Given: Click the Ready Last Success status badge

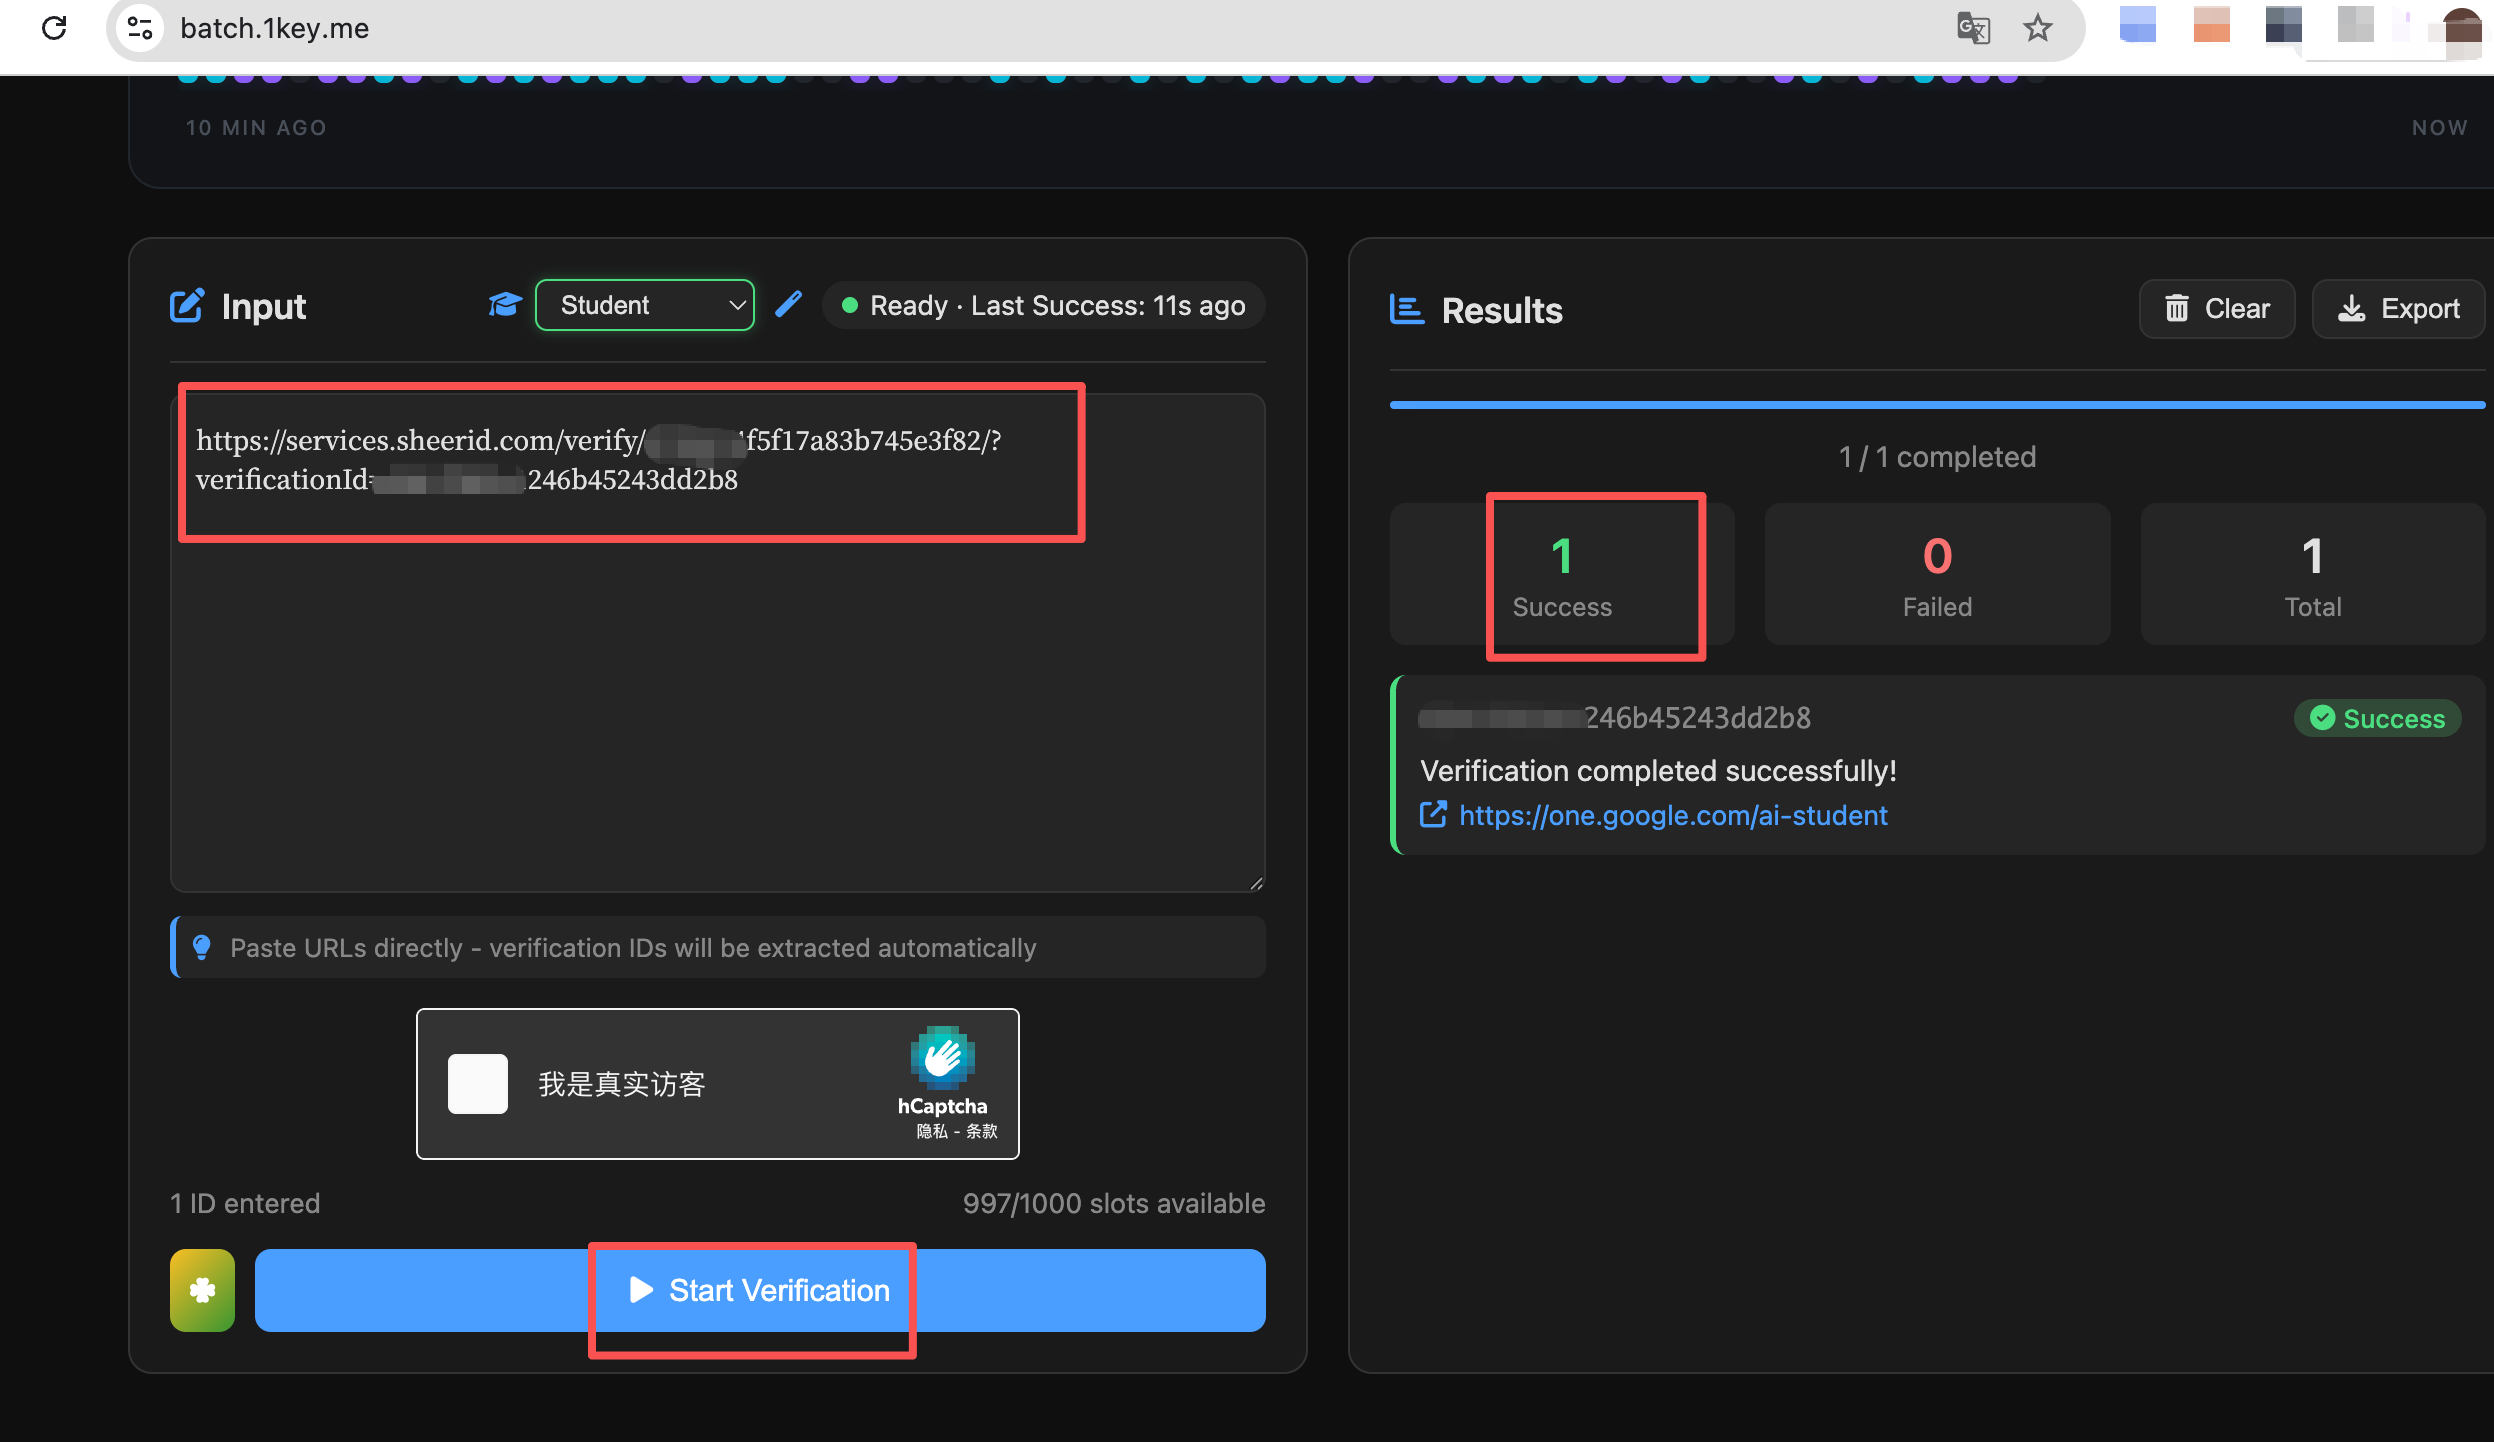Looking at the screenshot, I should (1044, 305).
